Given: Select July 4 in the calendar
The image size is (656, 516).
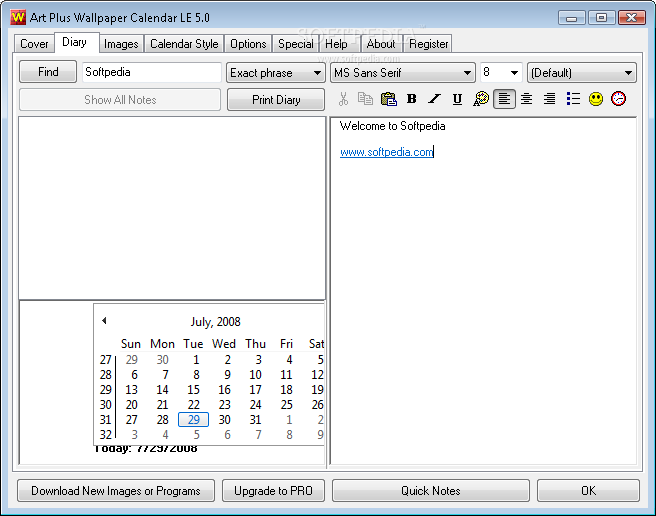Looking at the screenshot, I should (289, 359).
